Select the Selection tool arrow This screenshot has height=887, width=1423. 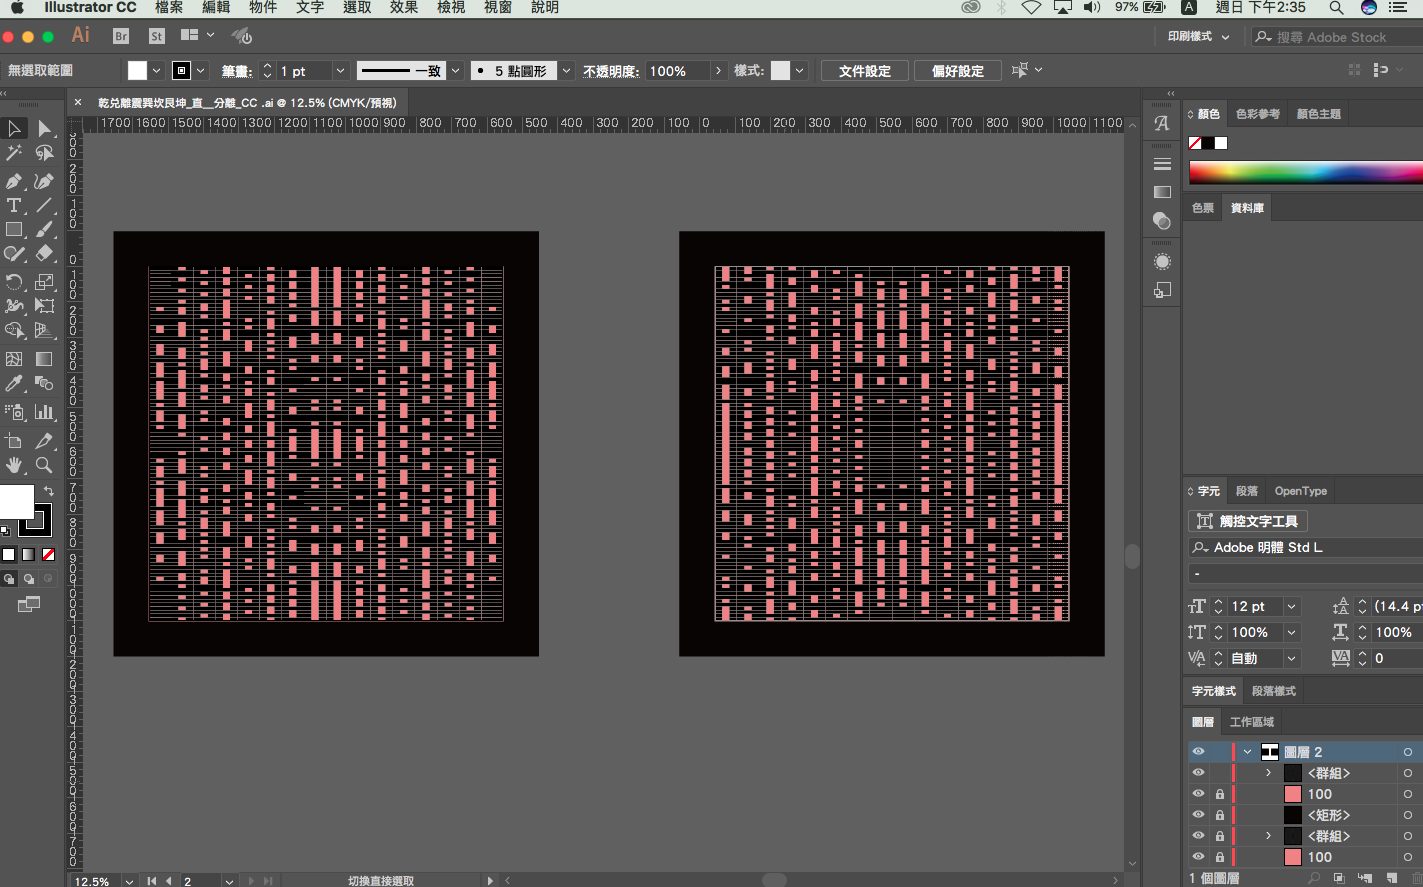14,128
